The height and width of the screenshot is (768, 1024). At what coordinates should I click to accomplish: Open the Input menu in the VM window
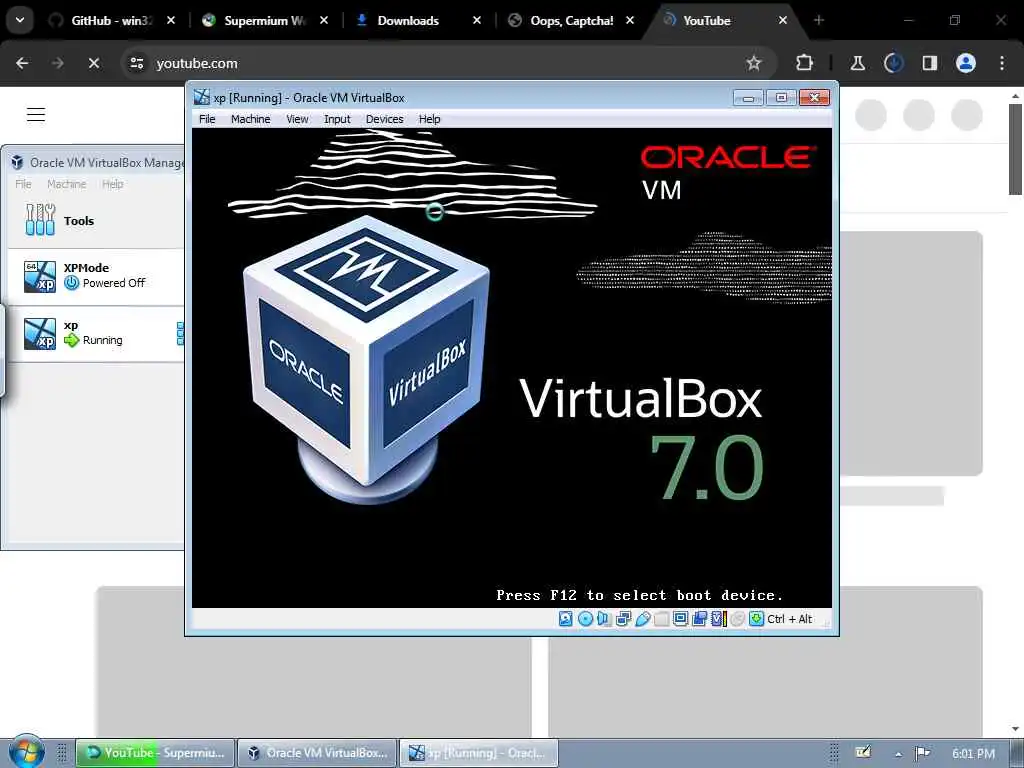point(337,119)
